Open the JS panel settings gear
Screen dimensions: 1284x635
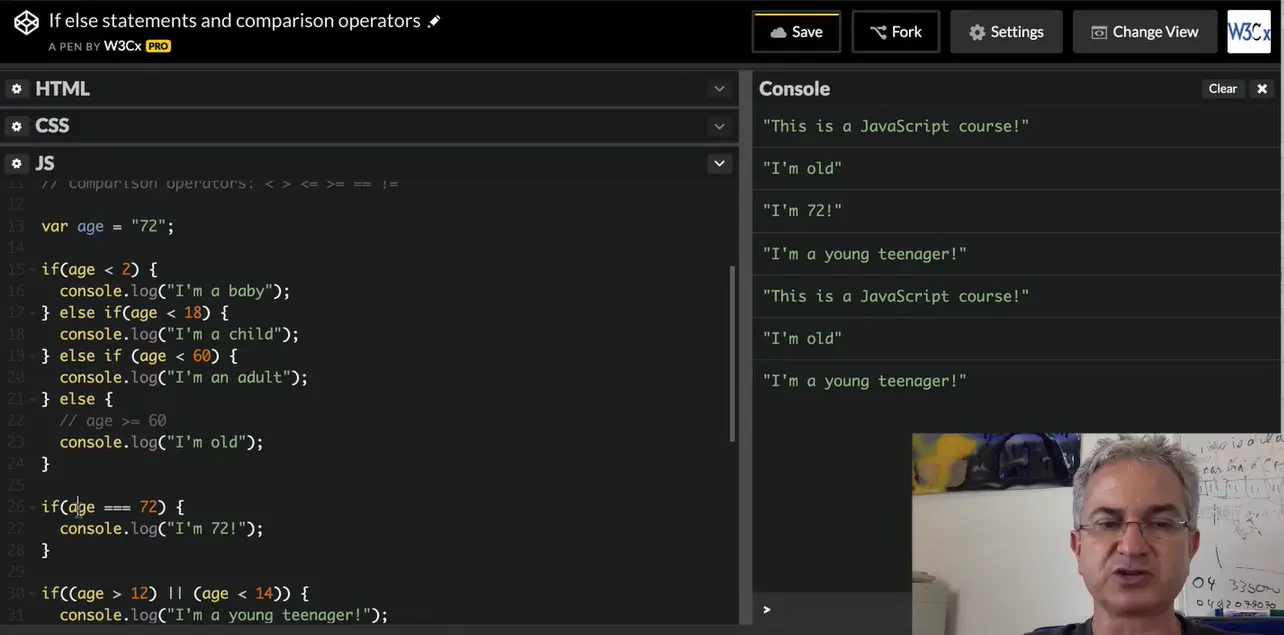click(x=17, y=163)
